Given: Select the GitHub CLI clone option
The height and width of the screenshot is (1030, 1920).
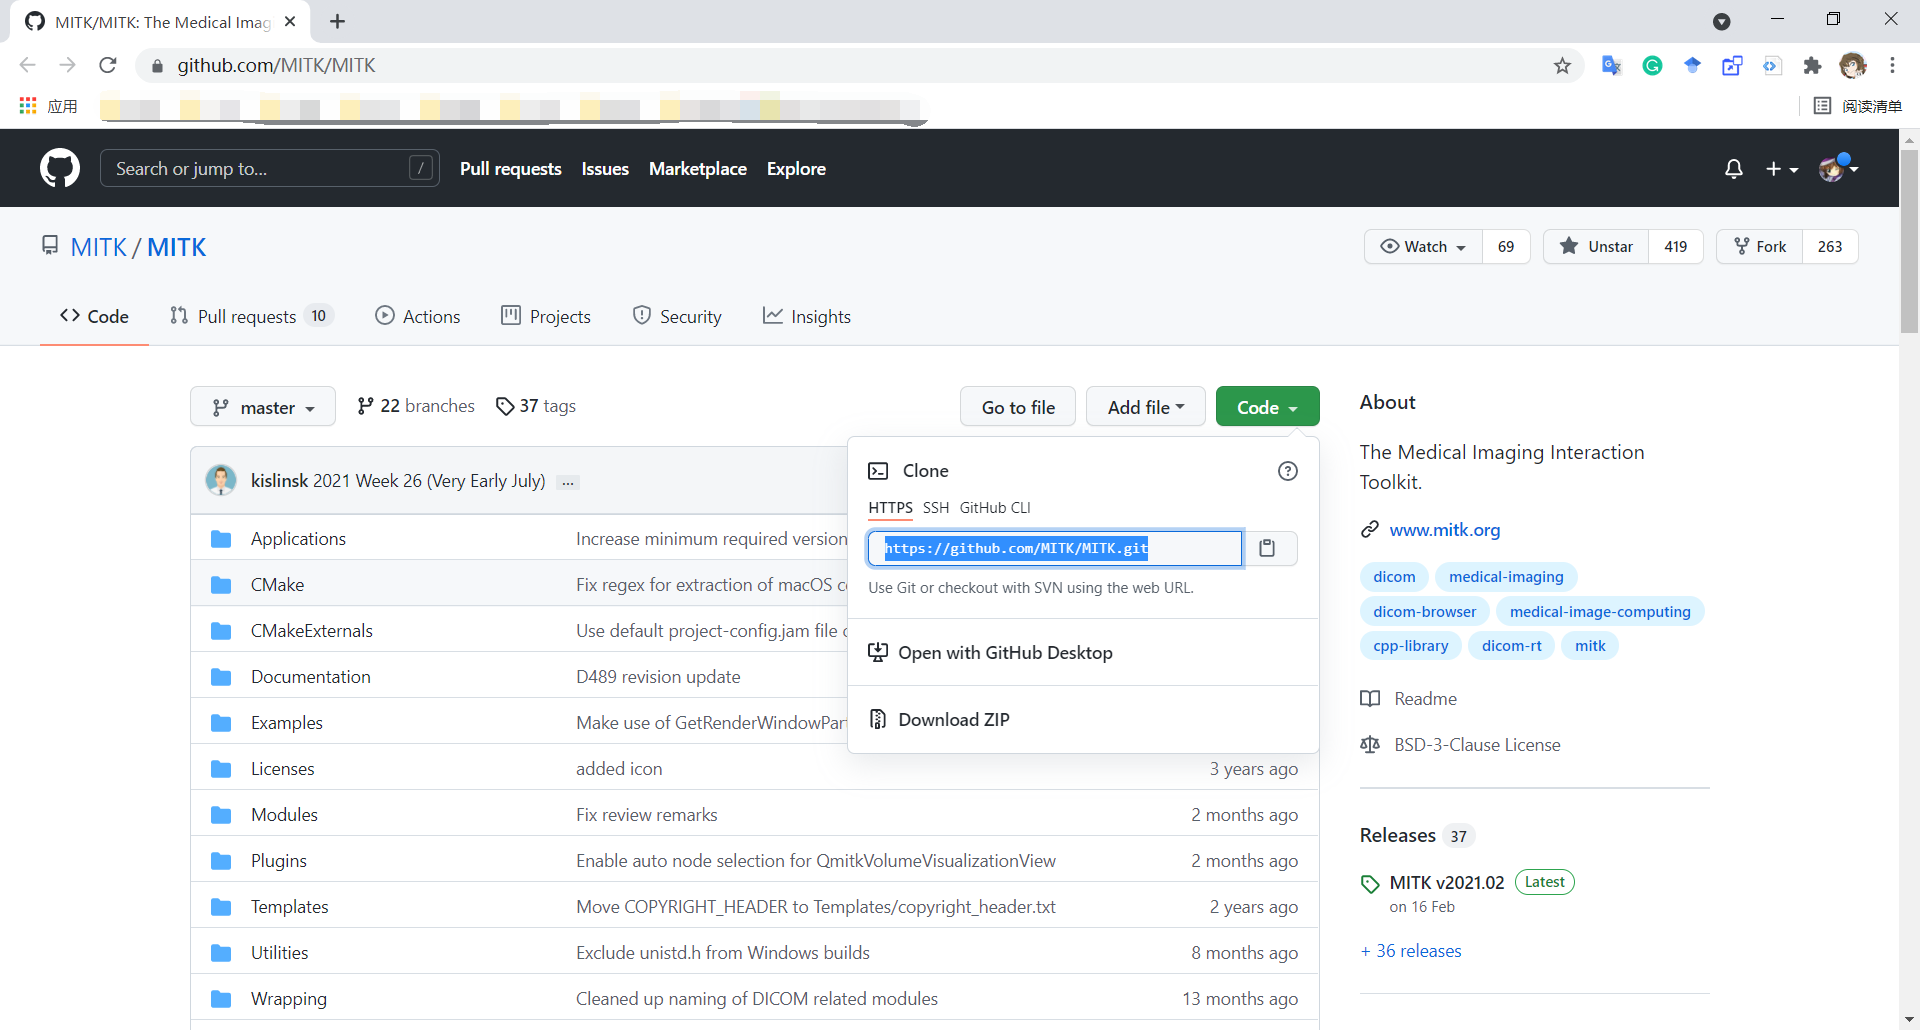Looking at the screenshot, I should [995, 508].
